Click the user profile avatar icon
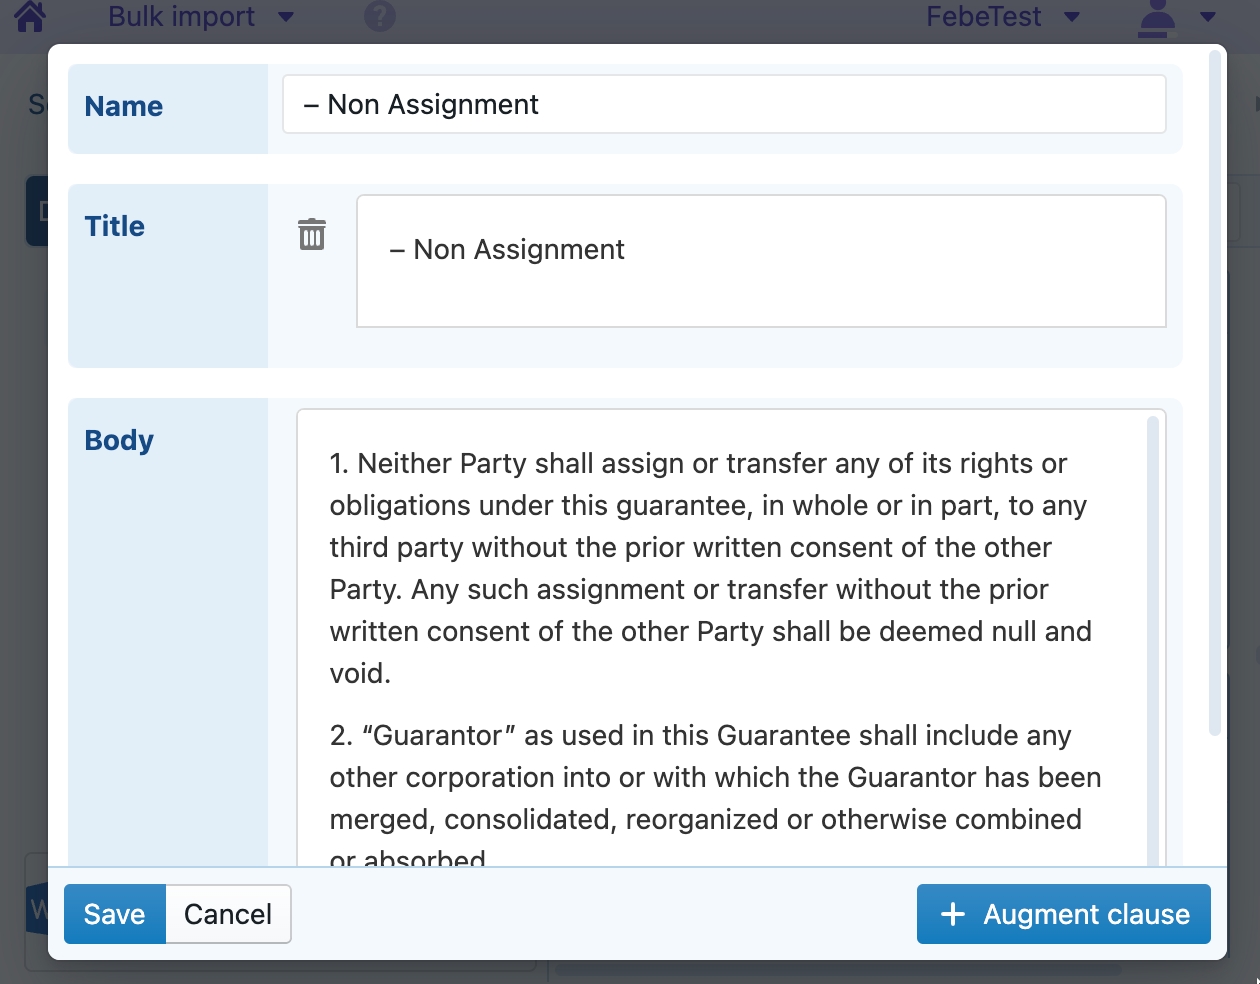1260x984 pixels. tap(1157, 18)
